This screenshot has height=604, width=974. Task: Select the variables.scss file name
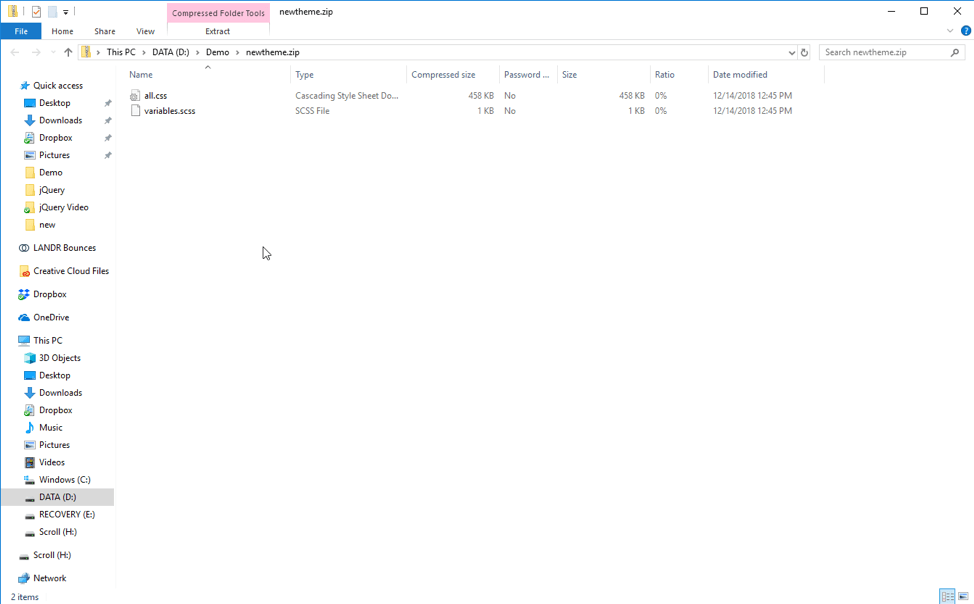coord(170,111)
